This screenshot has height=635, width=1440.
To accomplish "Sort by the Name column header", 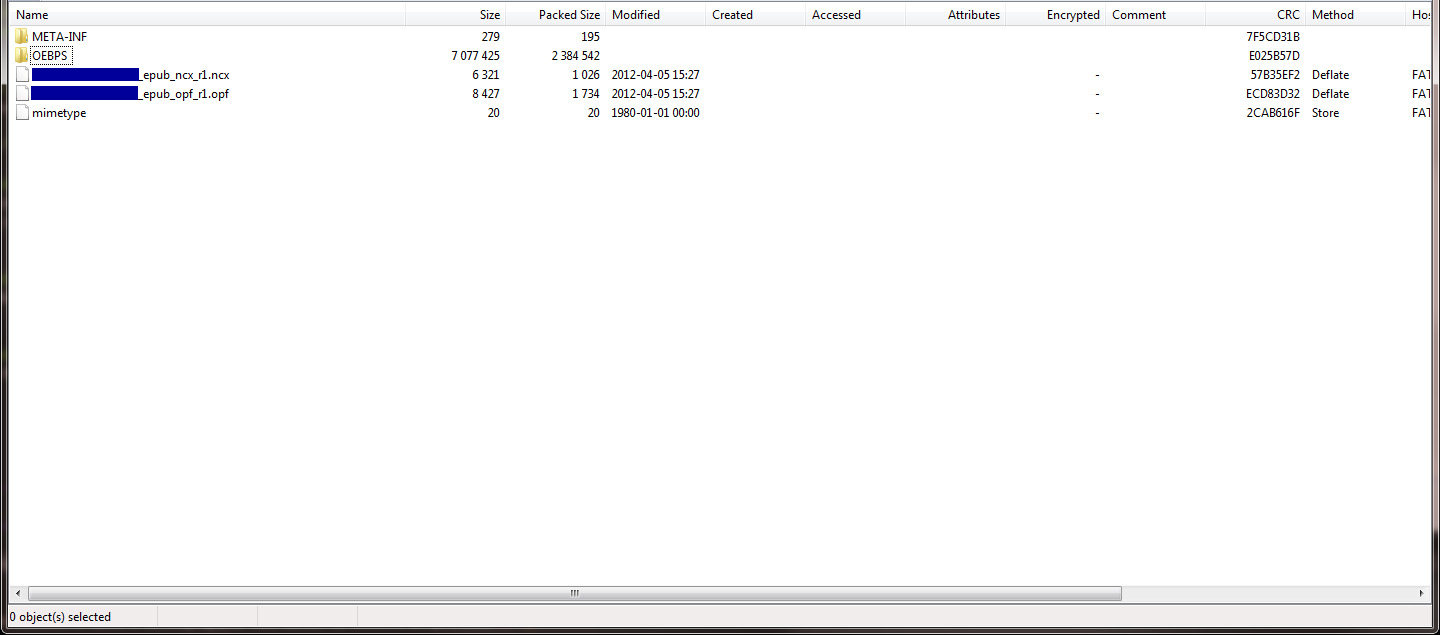I will 207,15.
